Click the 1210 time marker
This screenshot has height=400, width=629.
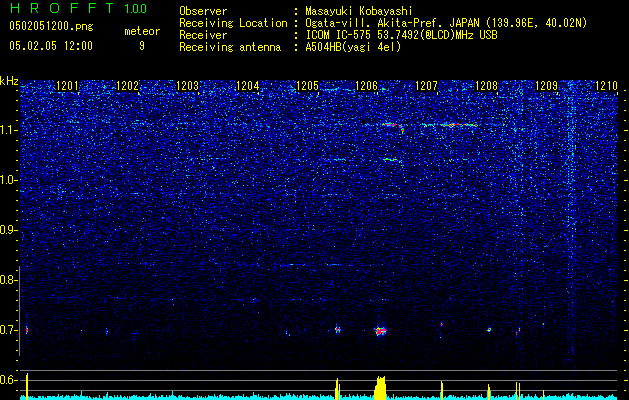(606, 86)
